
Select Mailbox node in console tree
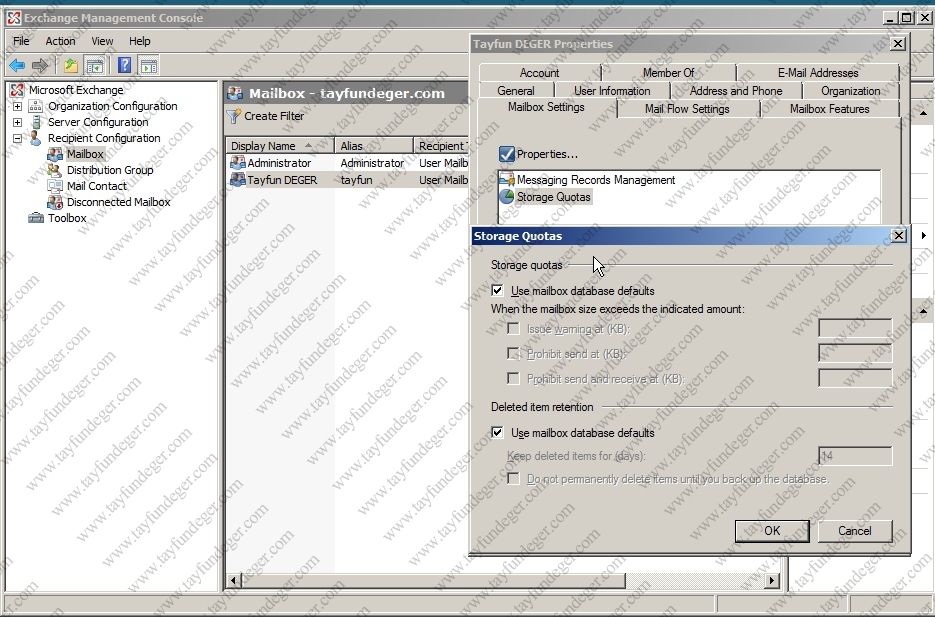[x=85, y=154]
